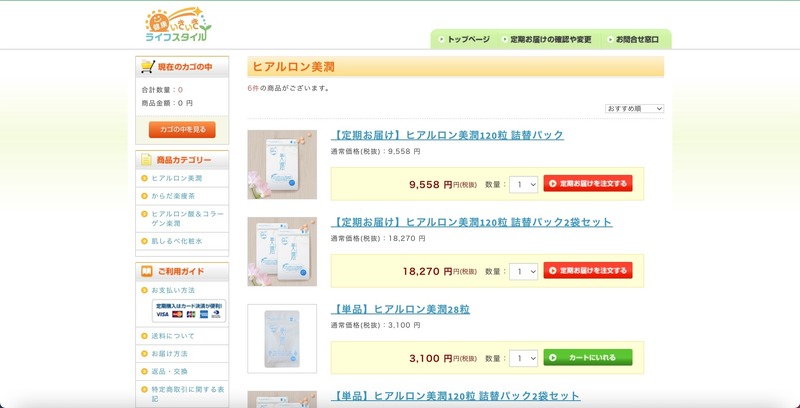Click the first product's package thumbnail
This screenshot has width=800, height=408.
click(x=282, y=164)
